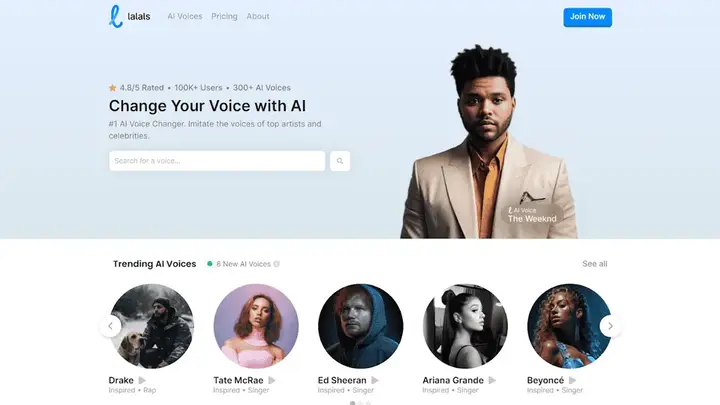
Task: Click the info icon beside New AI Voices
Action: pos(276,264)
